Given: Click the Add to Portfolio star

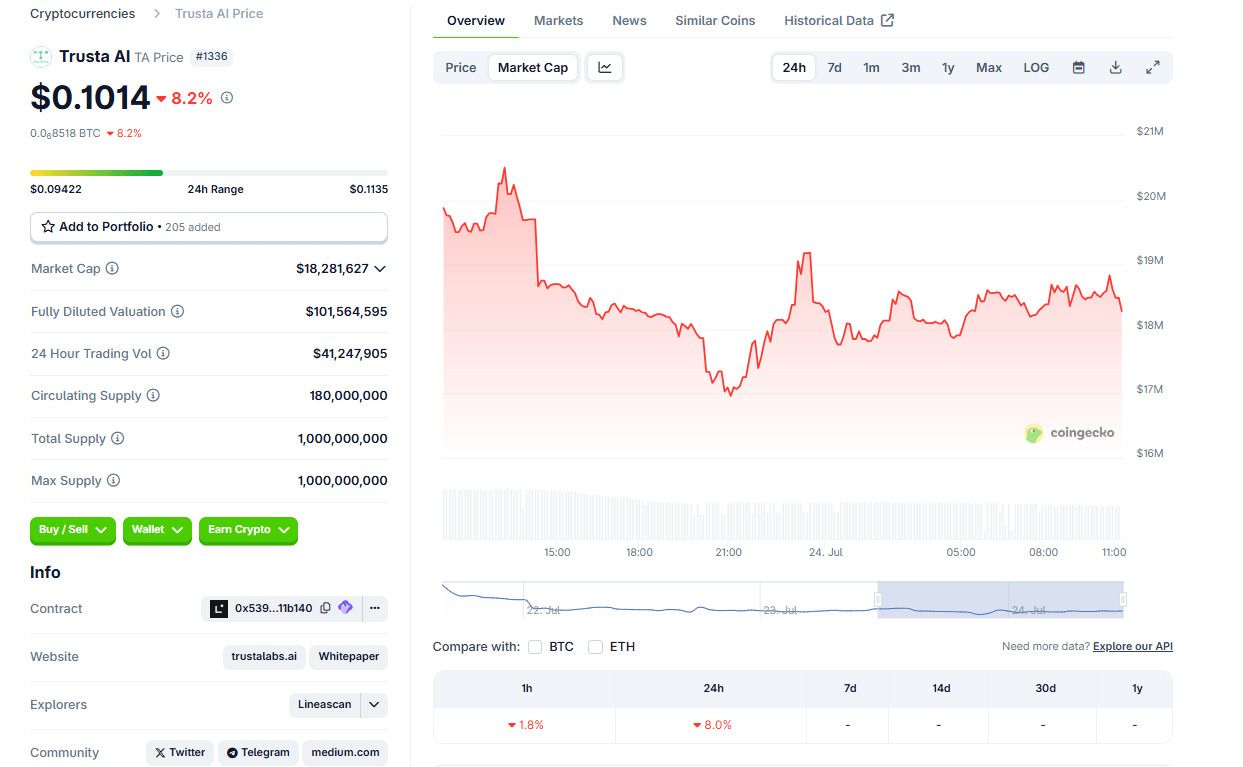Looking at the screenshot, I should (x=48, y=227).
